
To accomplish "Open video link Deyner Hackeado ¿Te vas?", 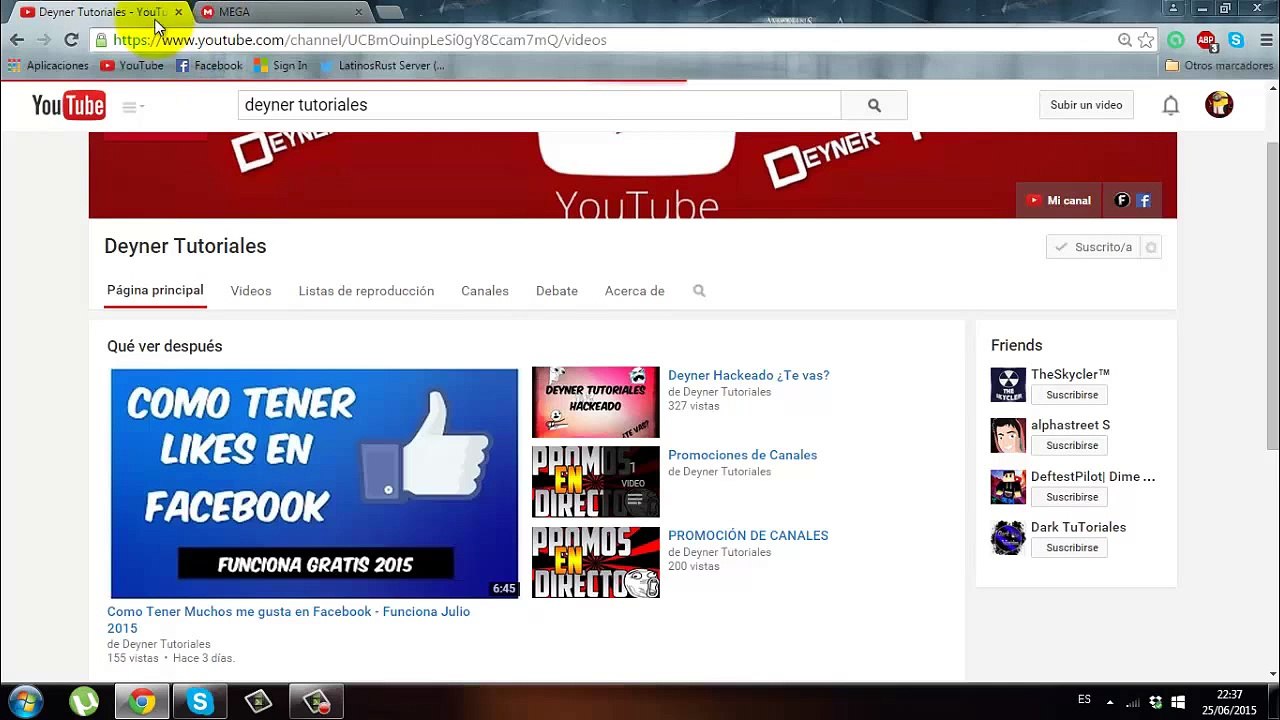I will 749,375.
